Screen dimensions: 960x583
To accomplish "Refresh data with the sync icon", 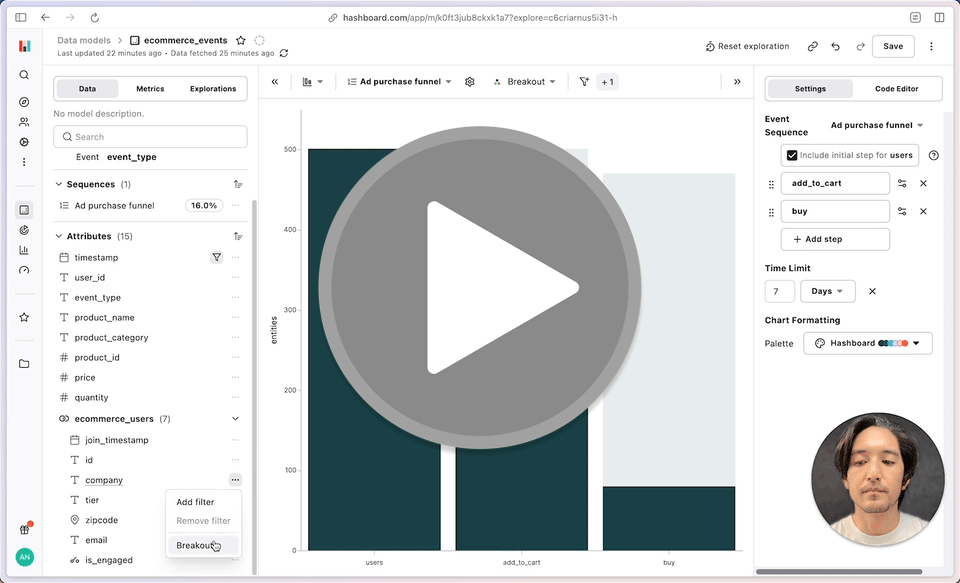I will click(x=283, y=53).
